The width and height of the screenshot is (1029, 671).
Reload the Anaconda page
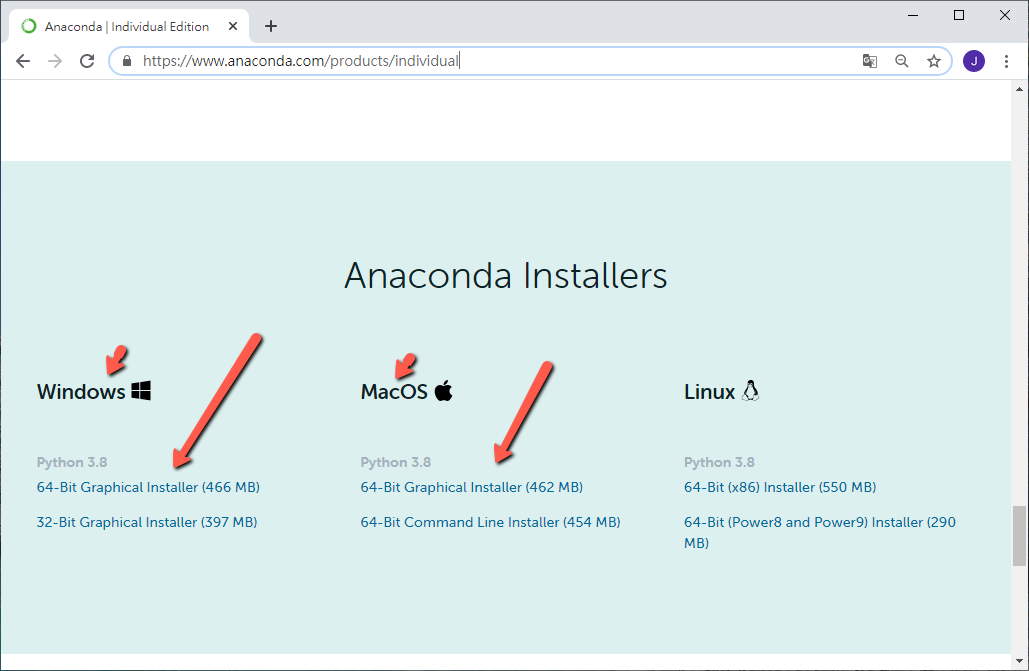[87, 61]
